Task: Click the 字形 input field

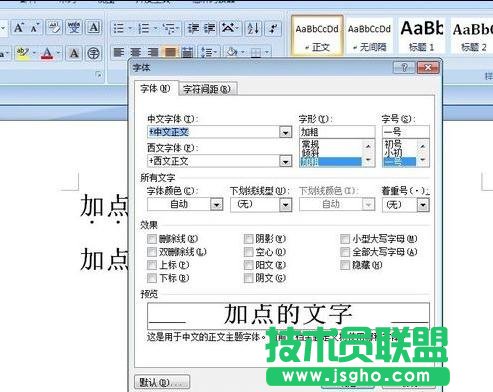Action: [x=337, y=132]
